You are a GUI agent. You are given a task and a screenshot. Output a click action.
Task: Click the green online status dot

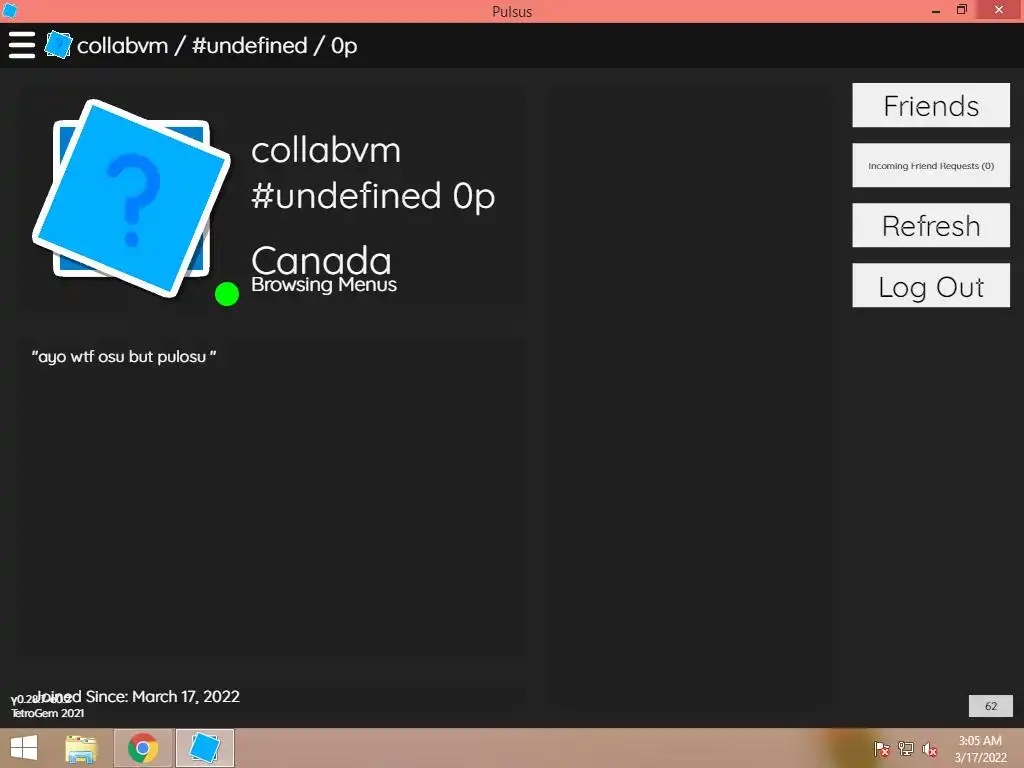[227, 294]
